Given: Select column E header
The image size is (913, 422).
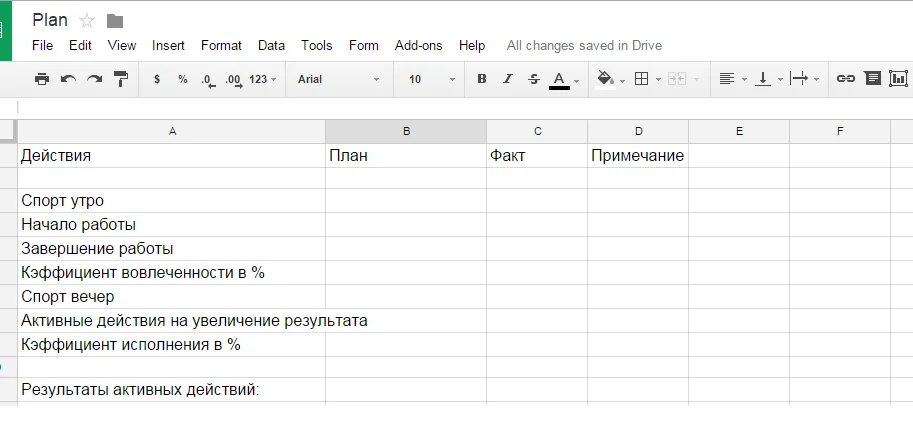Looking at the screenshot, I should (739, 132).
